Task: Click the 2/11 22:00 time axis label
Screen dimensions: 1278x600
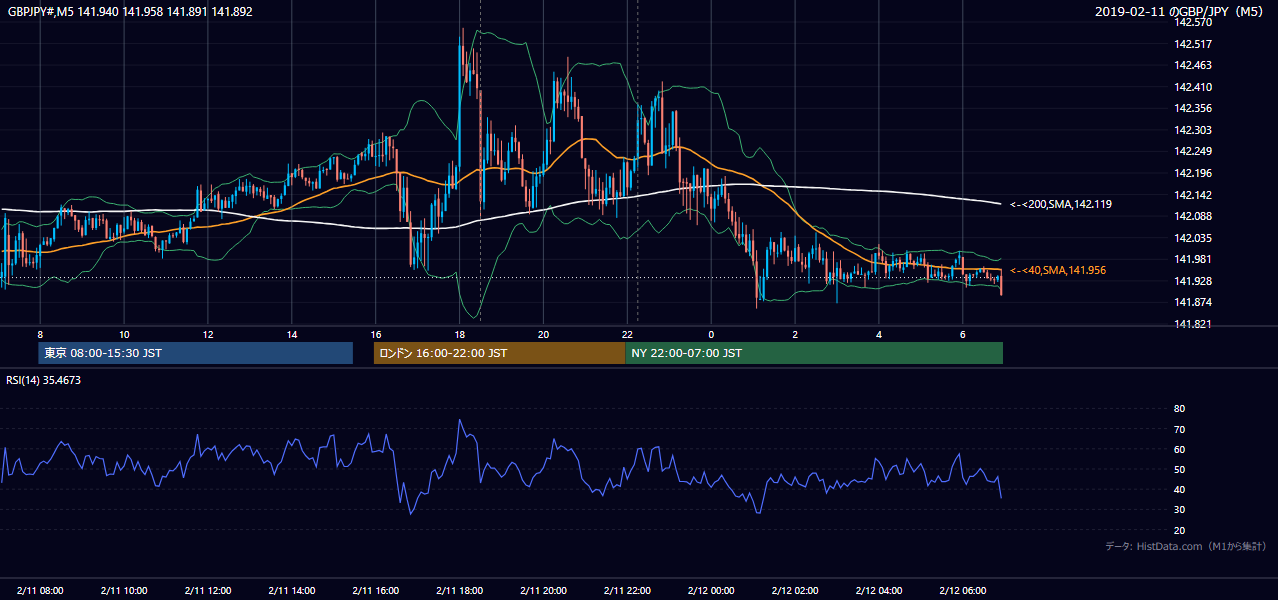Action: [x=627, y=591]
